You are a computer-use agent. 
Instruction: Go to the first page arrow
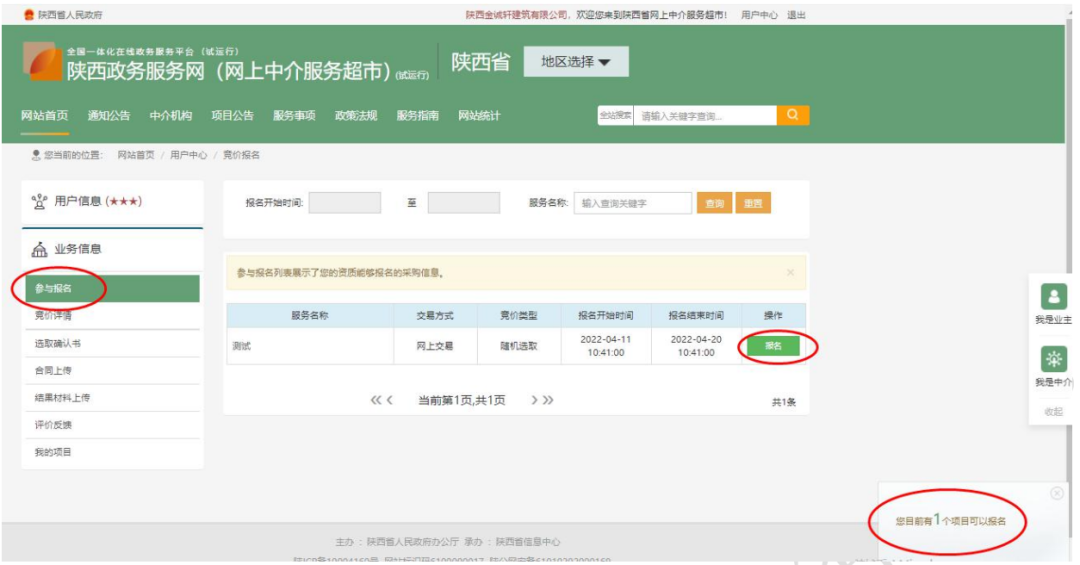click(375, 400)
